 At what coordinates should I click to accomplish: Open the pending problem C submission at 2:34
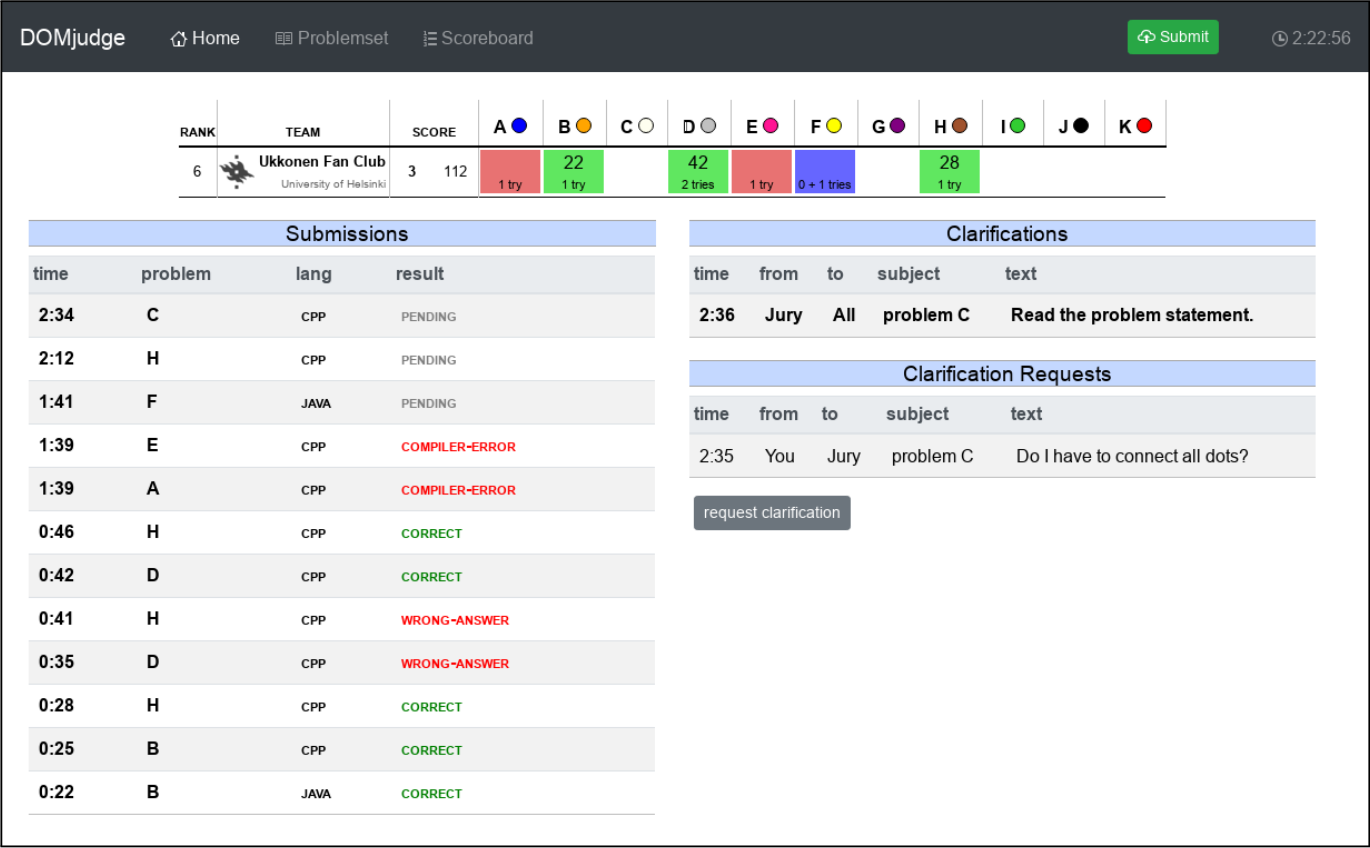click(x=342, y=316)
